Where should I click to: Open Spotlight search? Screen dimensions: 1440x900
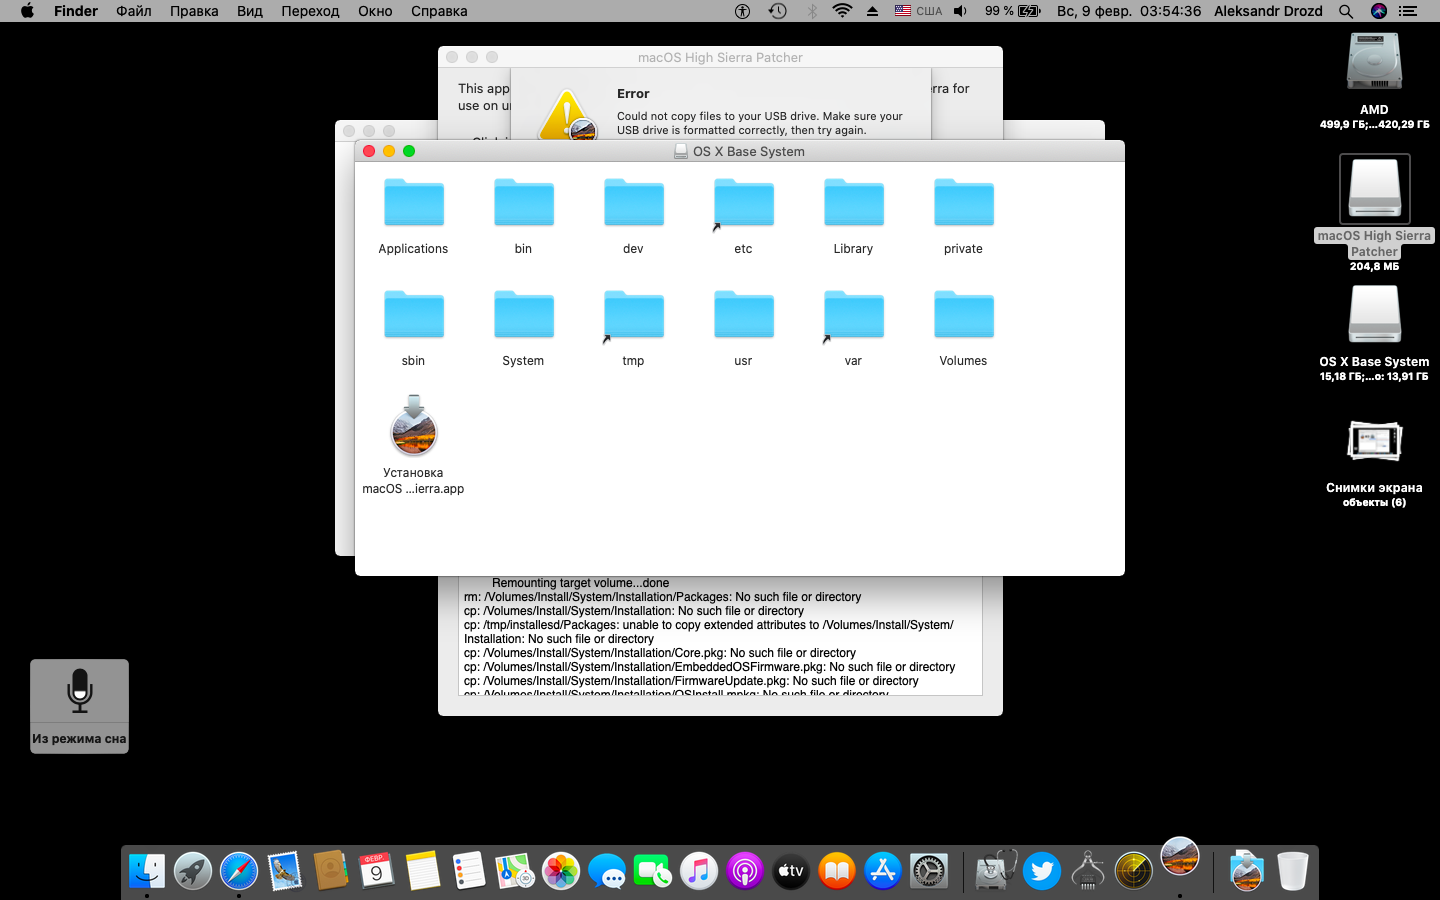coord(1346,11)
